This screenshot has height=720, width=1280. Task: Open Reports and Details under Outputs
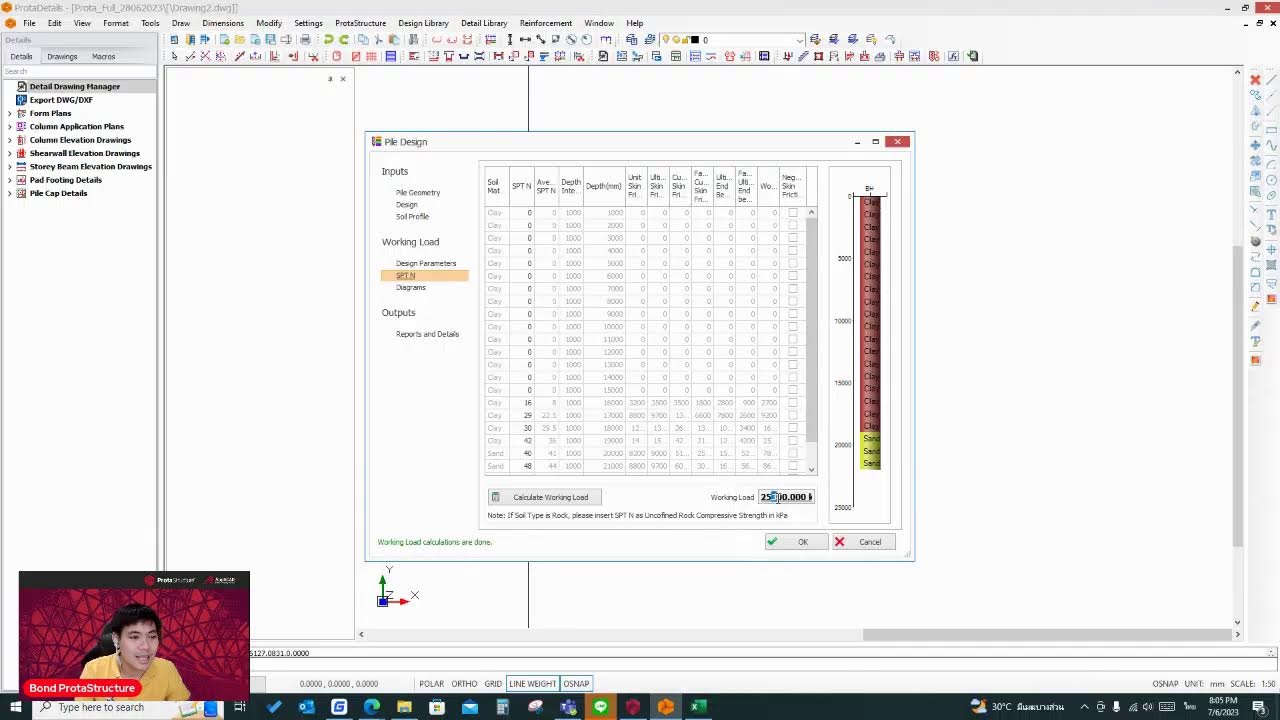[x=427, y=334]
